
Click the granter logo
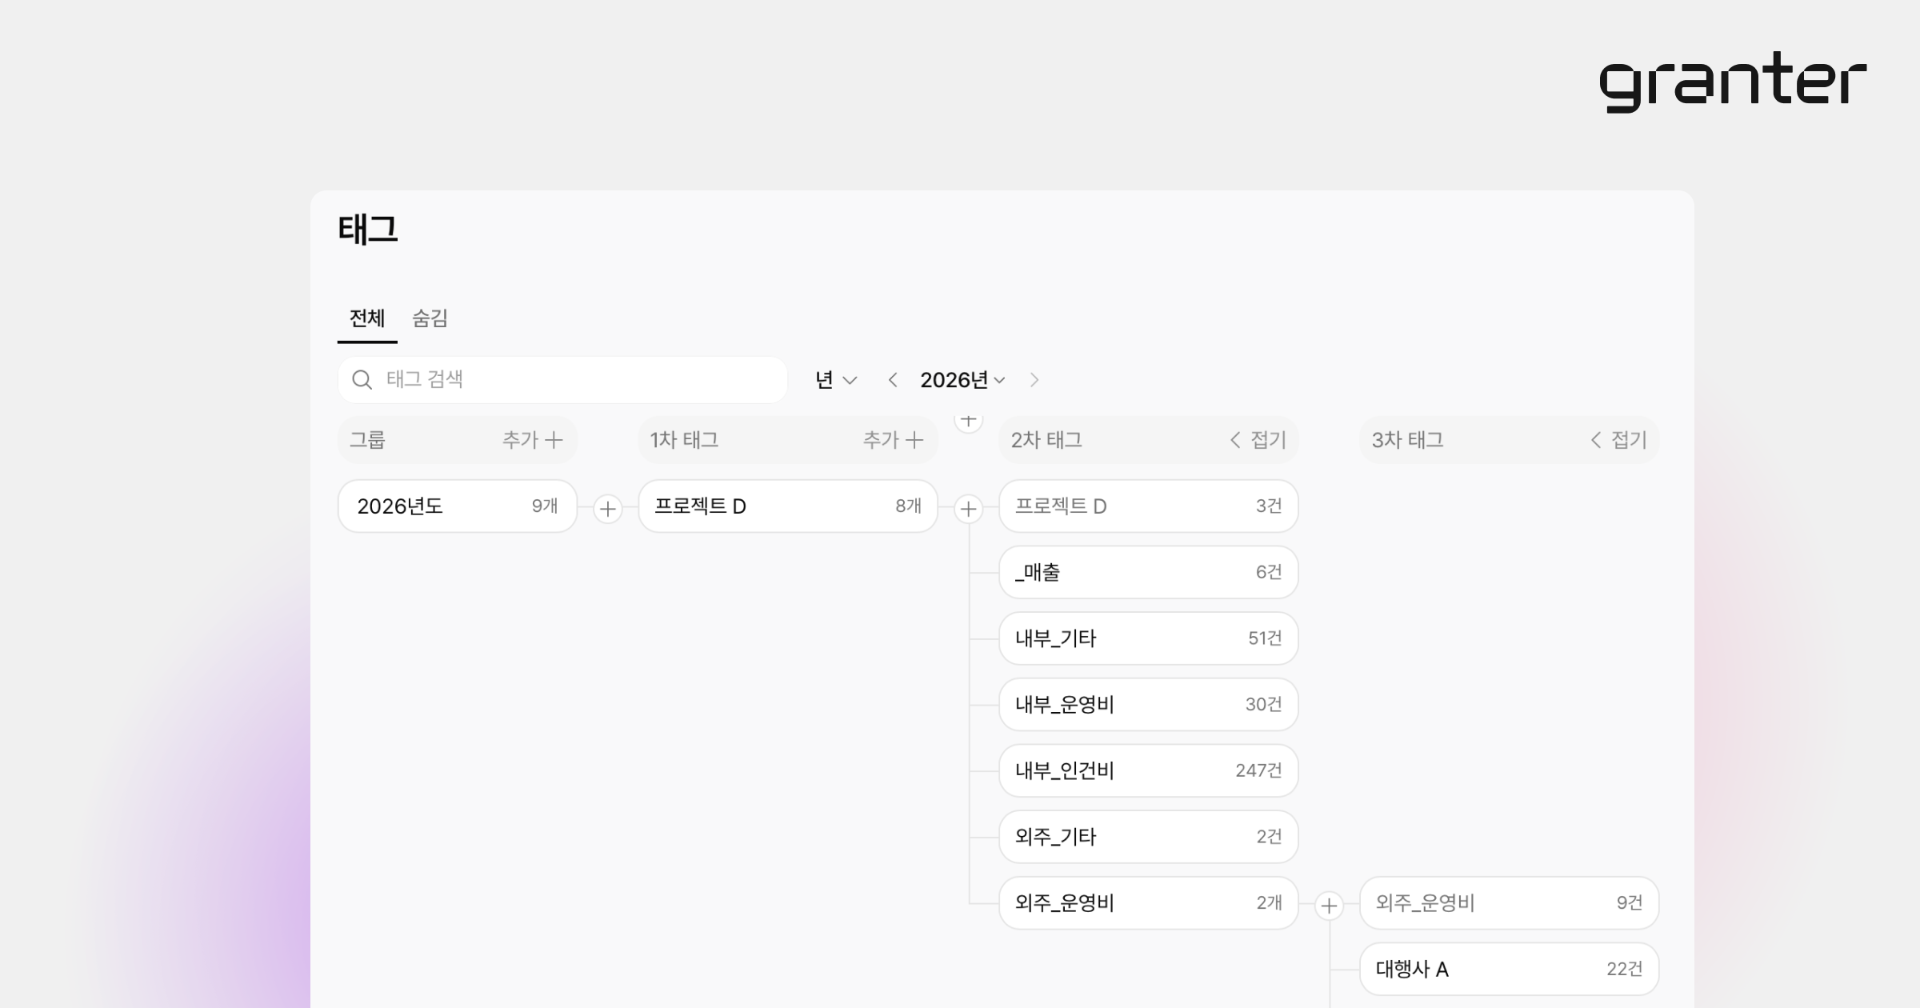1733,82
